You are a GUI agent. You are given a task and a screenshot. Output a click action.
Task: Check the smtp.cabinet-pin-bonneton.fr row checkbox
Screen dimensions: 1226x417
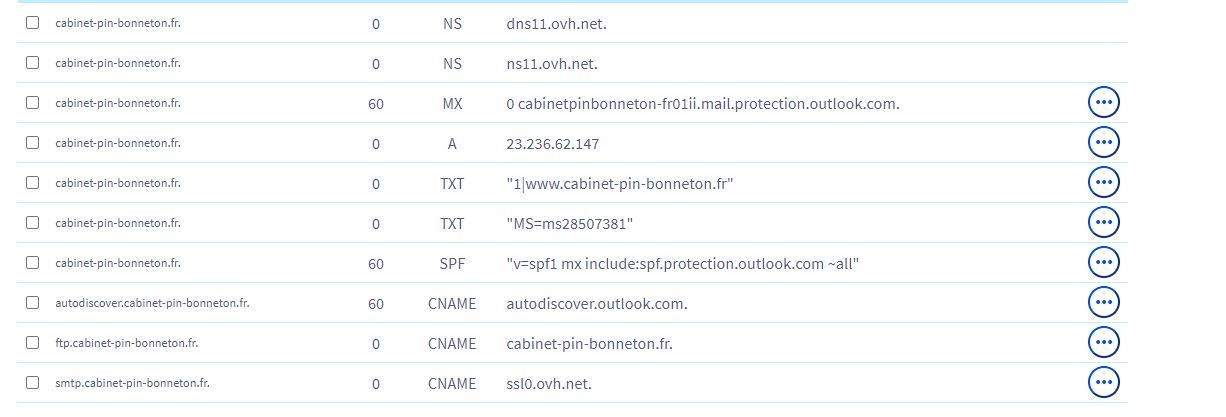pyautogui.click(x=33, y=382)
